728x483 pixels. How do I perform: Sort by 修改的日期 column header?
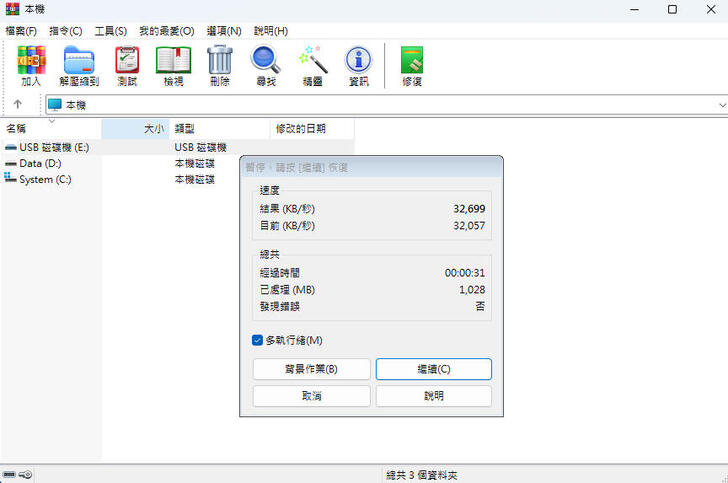coord(312,129)
